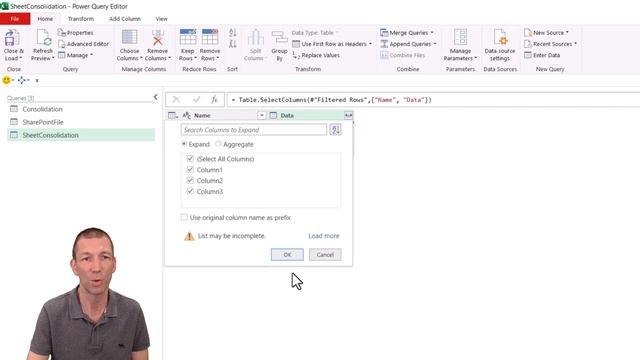The image size is (640, 360).
Task: Open the File tab
Action: [x=15, y=19]
